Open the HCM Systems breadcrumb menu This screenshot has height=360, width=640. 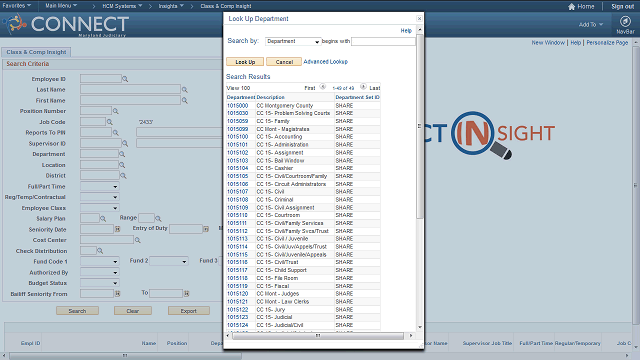coord(122,6)
